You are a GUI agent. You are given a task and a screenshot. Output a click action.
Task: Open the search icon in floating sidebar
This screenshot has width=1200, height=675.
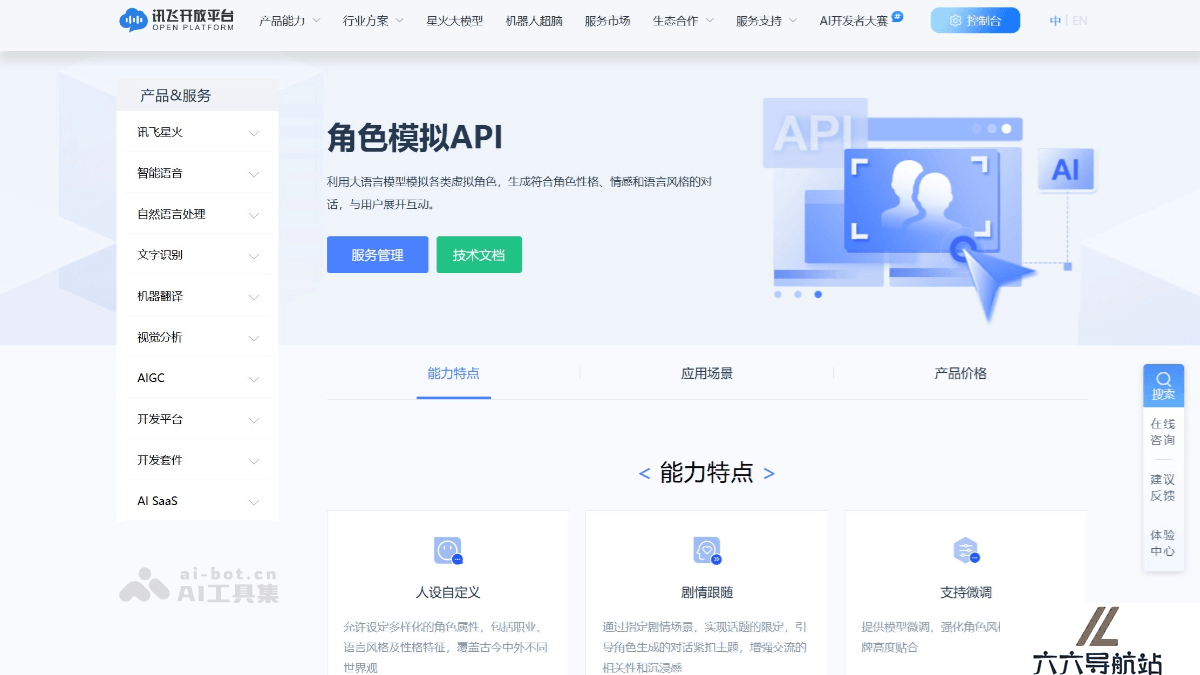pos(1163,385)
